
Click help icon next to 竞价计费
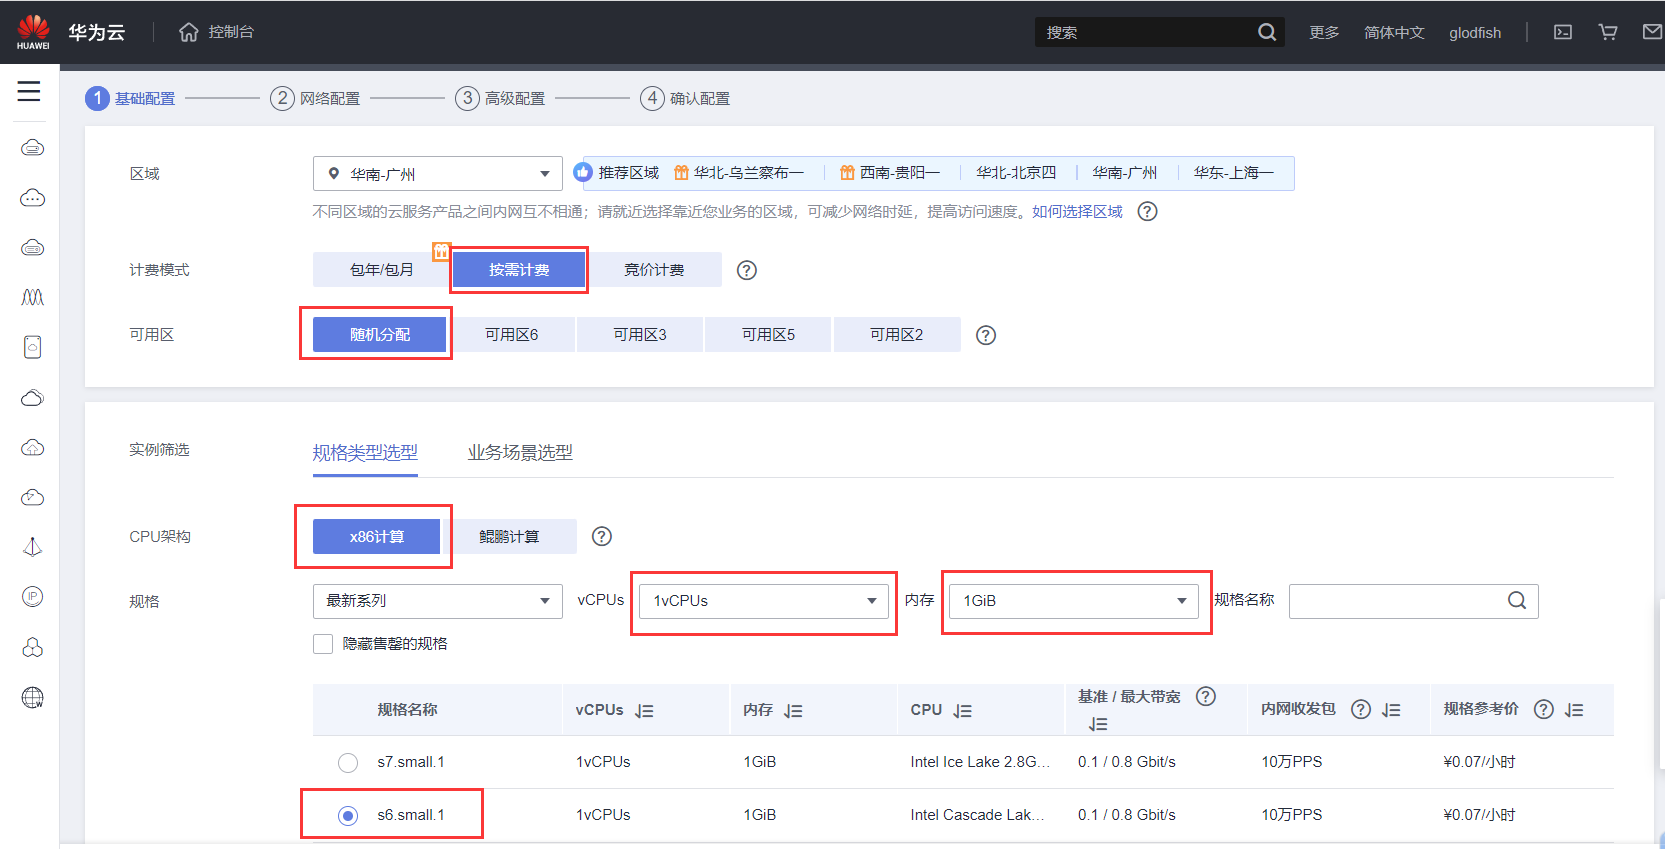tap(747, 270)
